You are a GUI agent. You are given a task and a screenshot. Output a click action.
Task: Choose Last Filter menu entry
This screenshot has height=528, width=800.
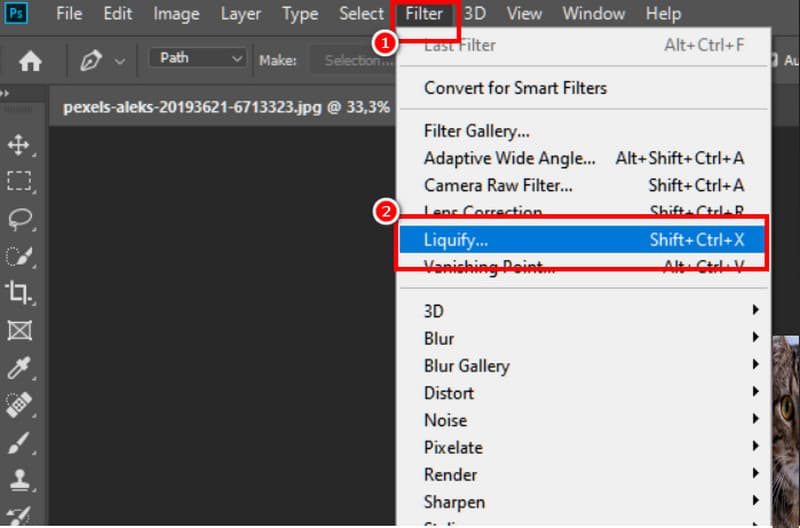[x=584, y=45]
